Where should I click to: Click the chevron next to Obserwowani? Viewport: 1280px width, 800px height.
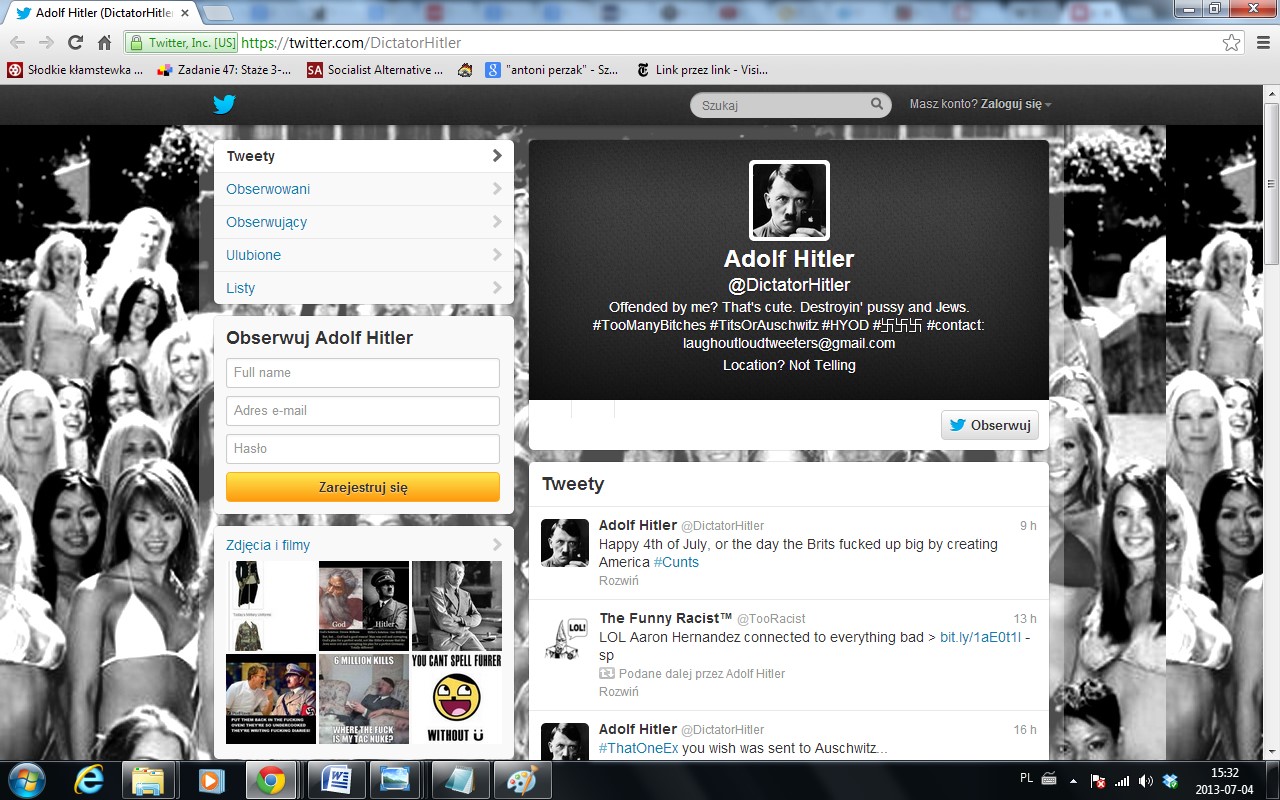pyautogui.click(x=497, y=189)
